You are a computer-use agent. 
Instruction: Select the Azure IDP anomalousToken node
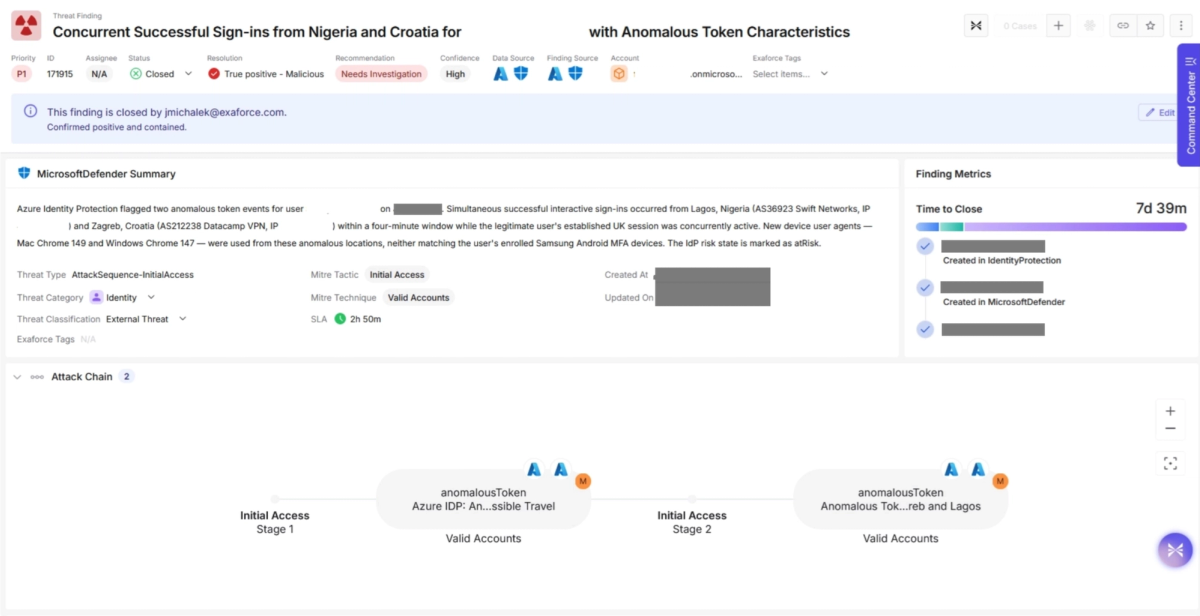[483, 499]
